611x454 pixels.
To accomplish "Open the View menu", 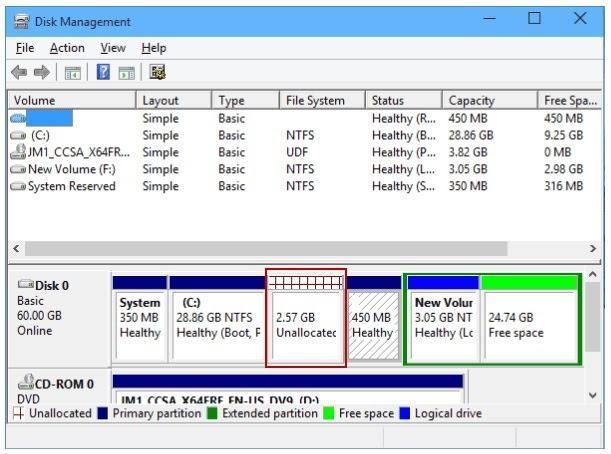I will (112, 48).
